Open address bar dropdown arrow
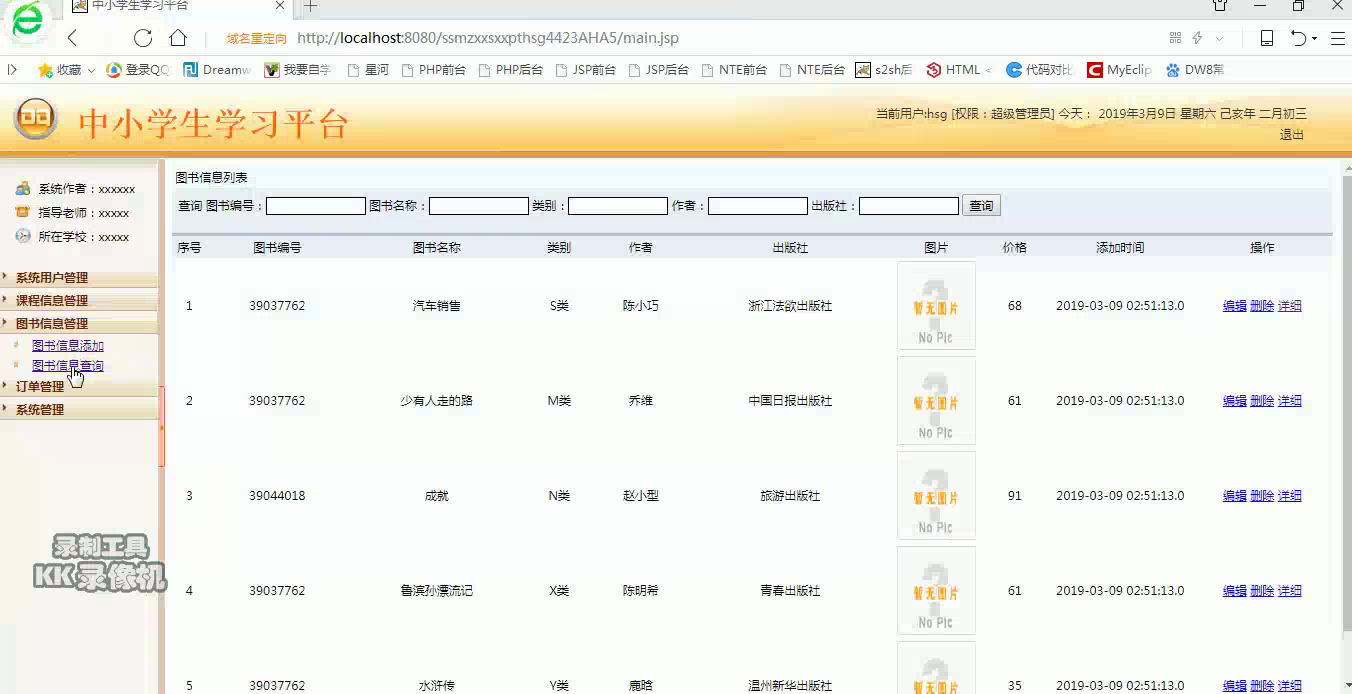 pos(1220,38)
